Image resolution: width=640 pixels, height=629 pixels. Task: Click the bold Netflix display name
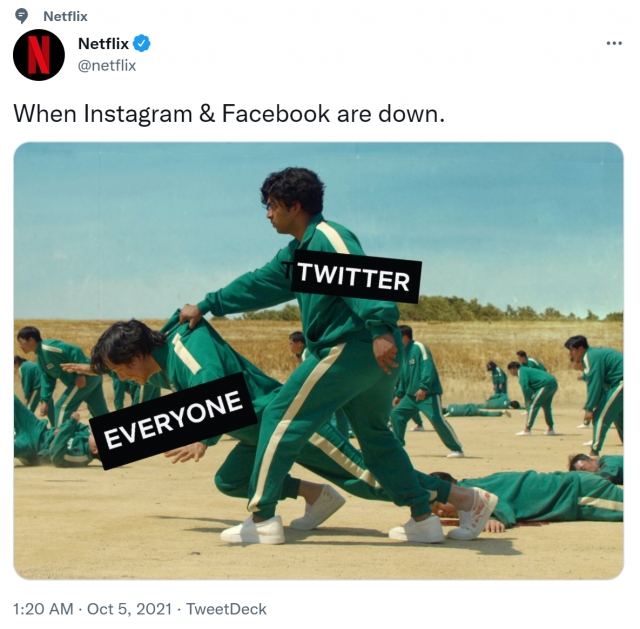103,44
